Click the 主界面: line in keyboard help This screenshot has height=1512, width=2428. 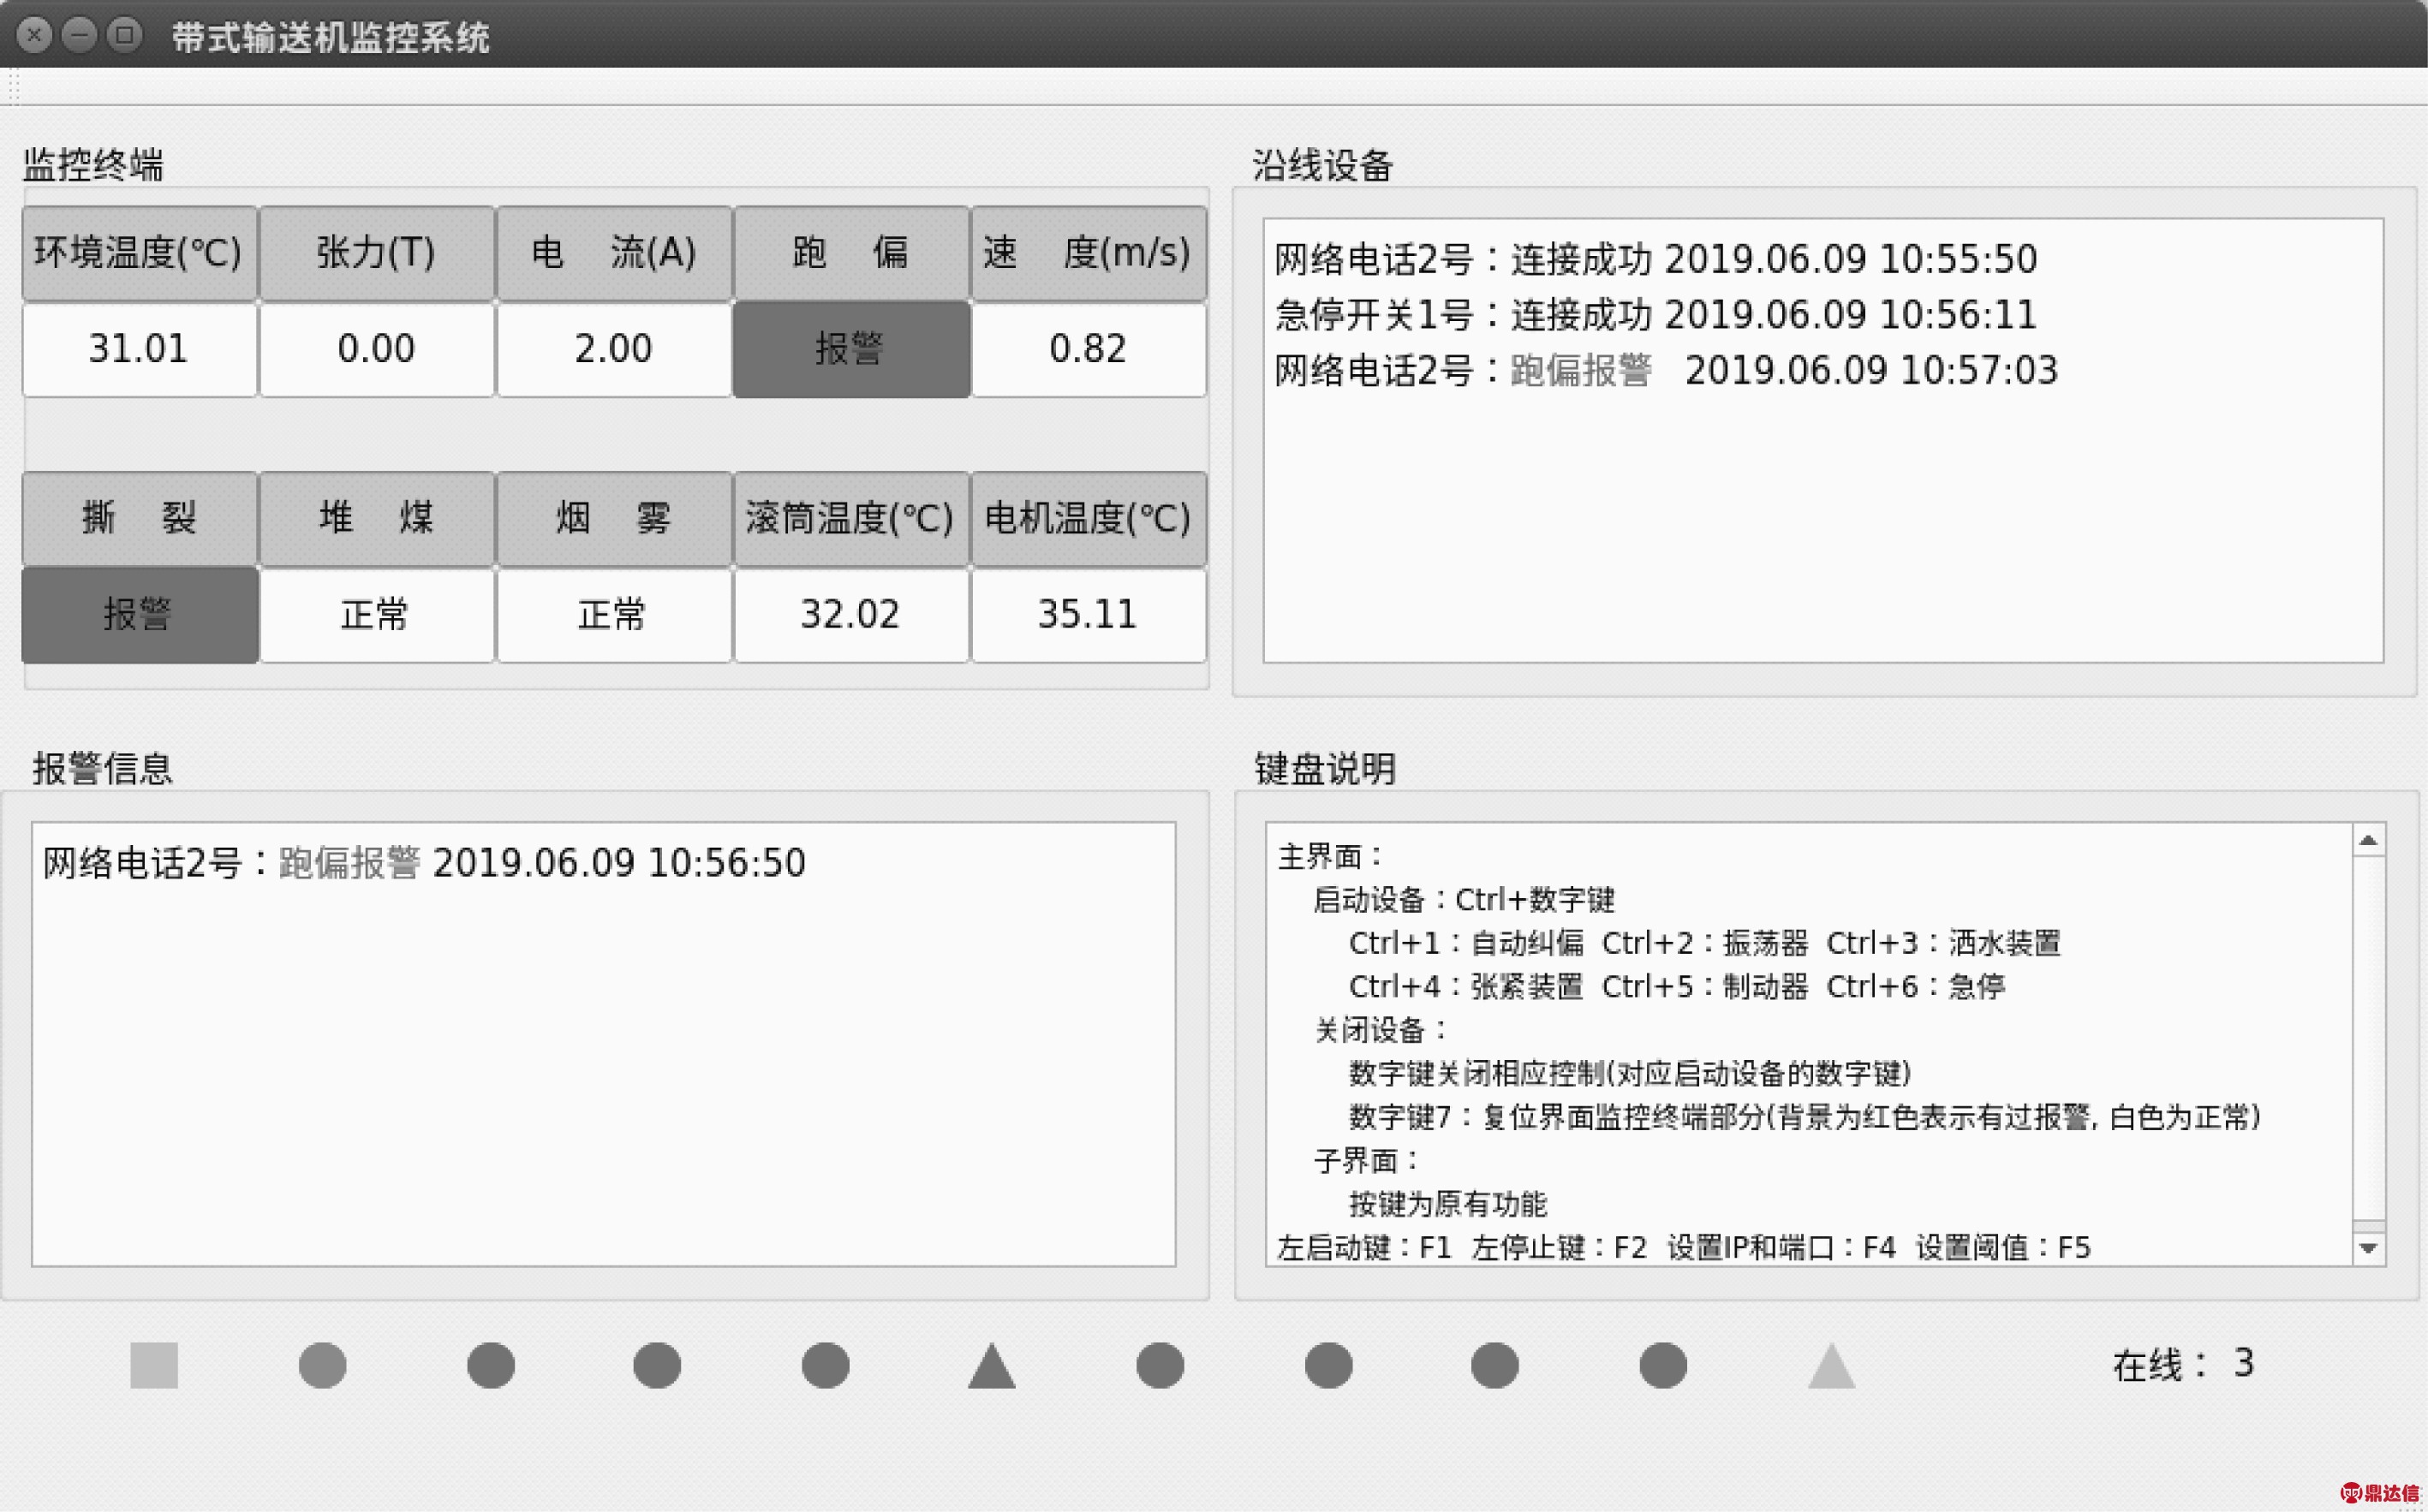coord(1331,857)
